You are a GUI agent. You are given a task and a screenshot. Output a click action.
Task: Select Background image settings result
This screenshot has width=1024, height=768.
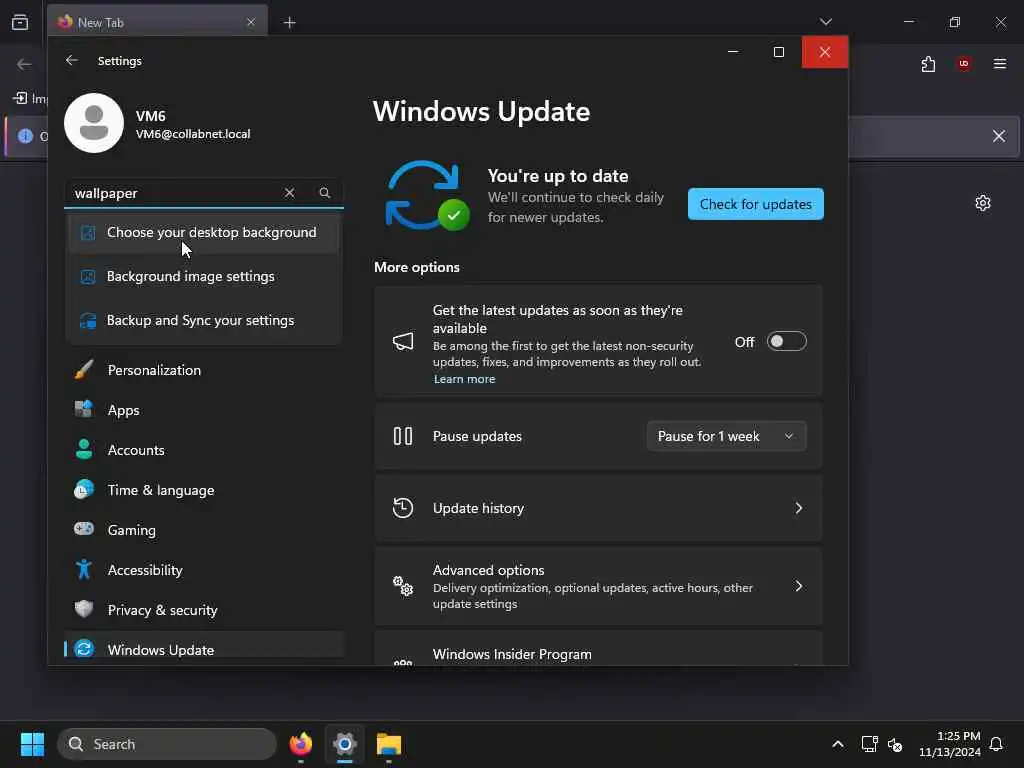tap(204, 276)
